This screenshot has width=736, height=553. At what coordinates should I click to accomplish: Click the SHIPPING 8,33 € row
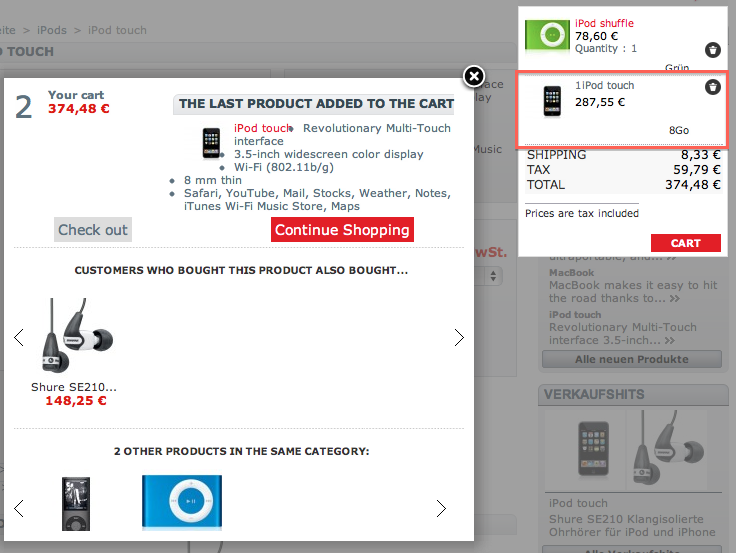623,154
